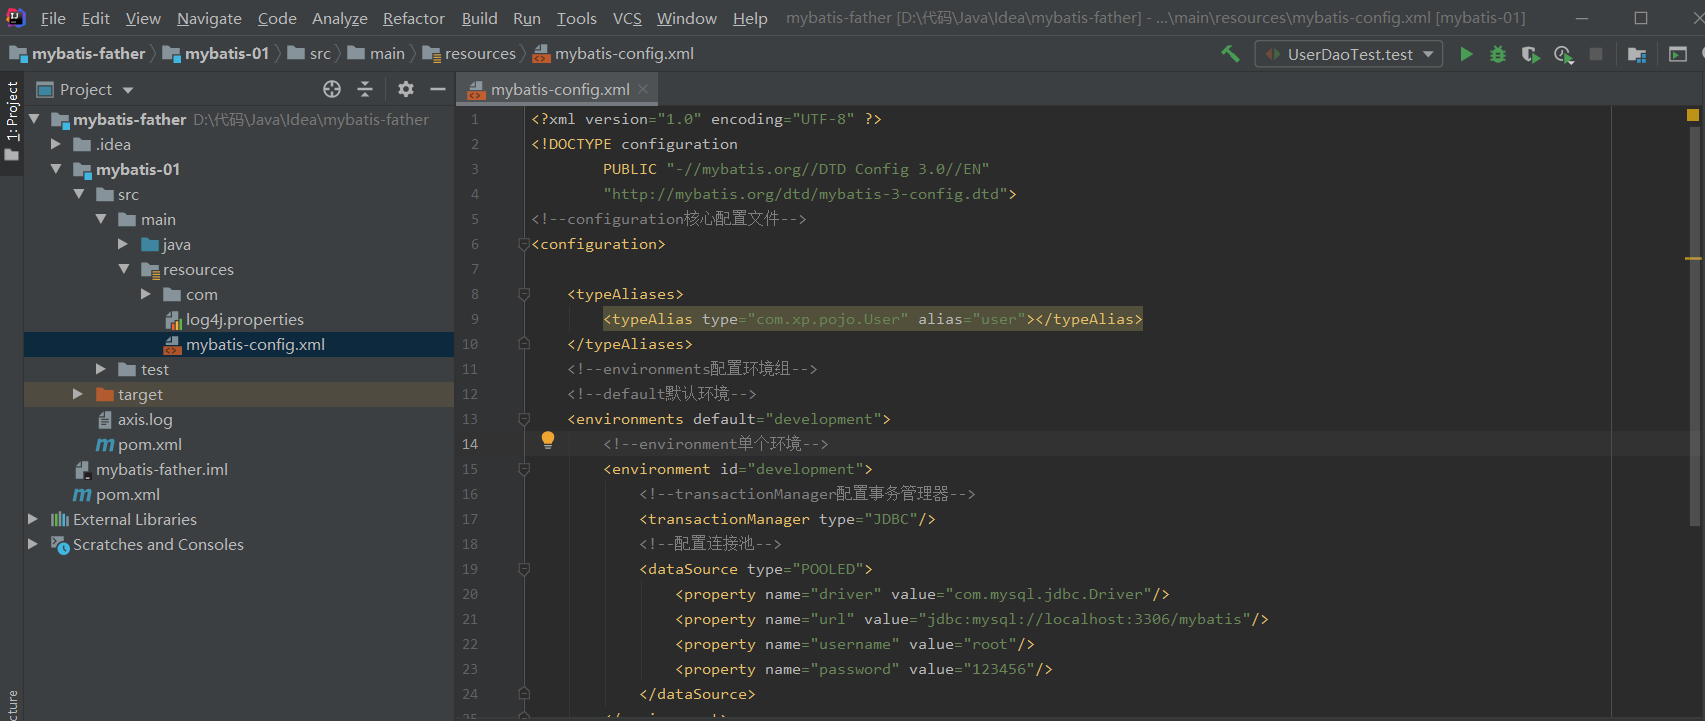Image resolution: width=1705 pixels, height=721 pixels.
Task: Open the Navigate menu
Action: 209,18
